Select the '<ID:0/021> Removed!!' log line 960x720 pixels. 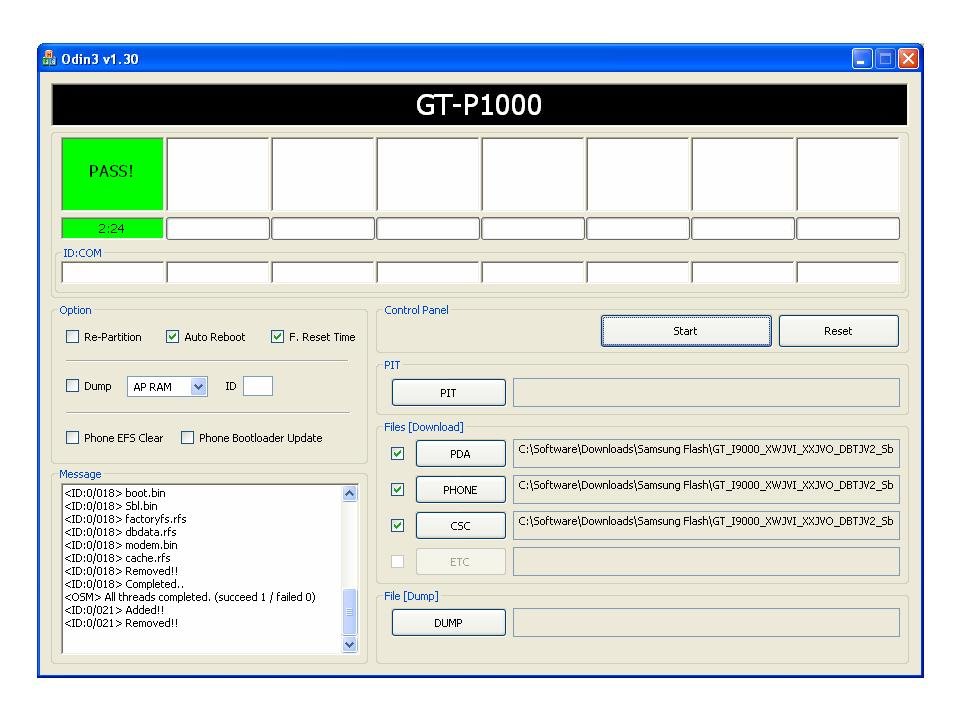(x=121, y=623)
